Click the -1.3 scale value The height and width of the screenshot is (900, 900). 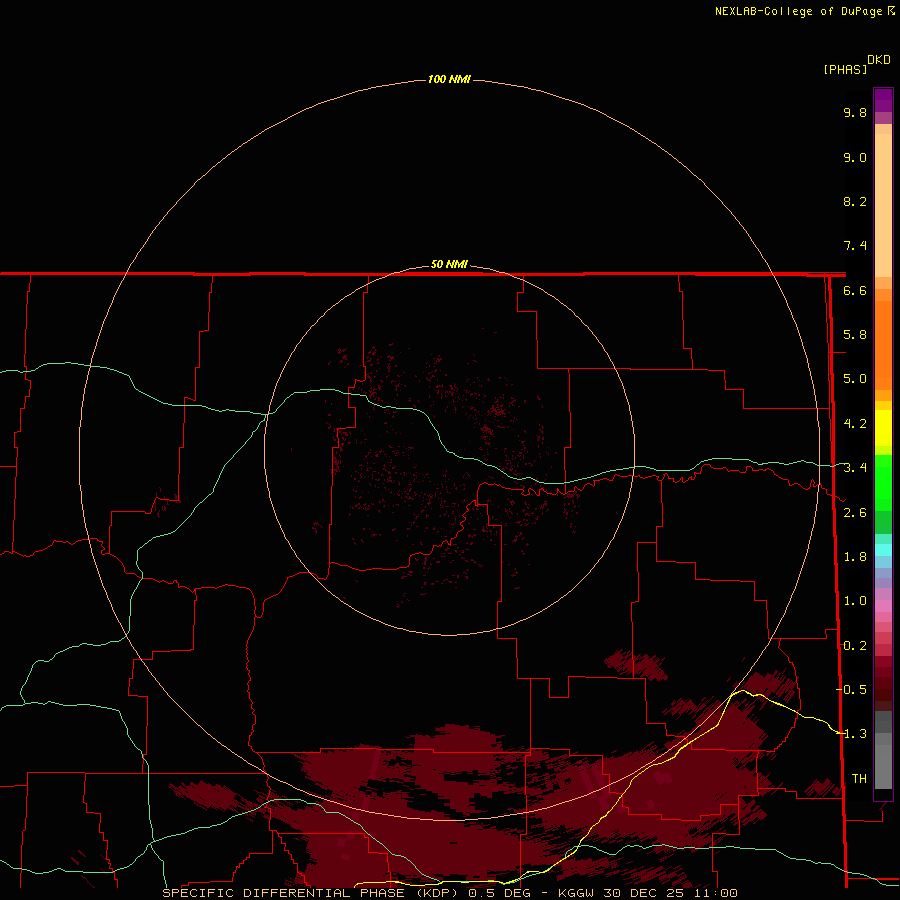852,734
